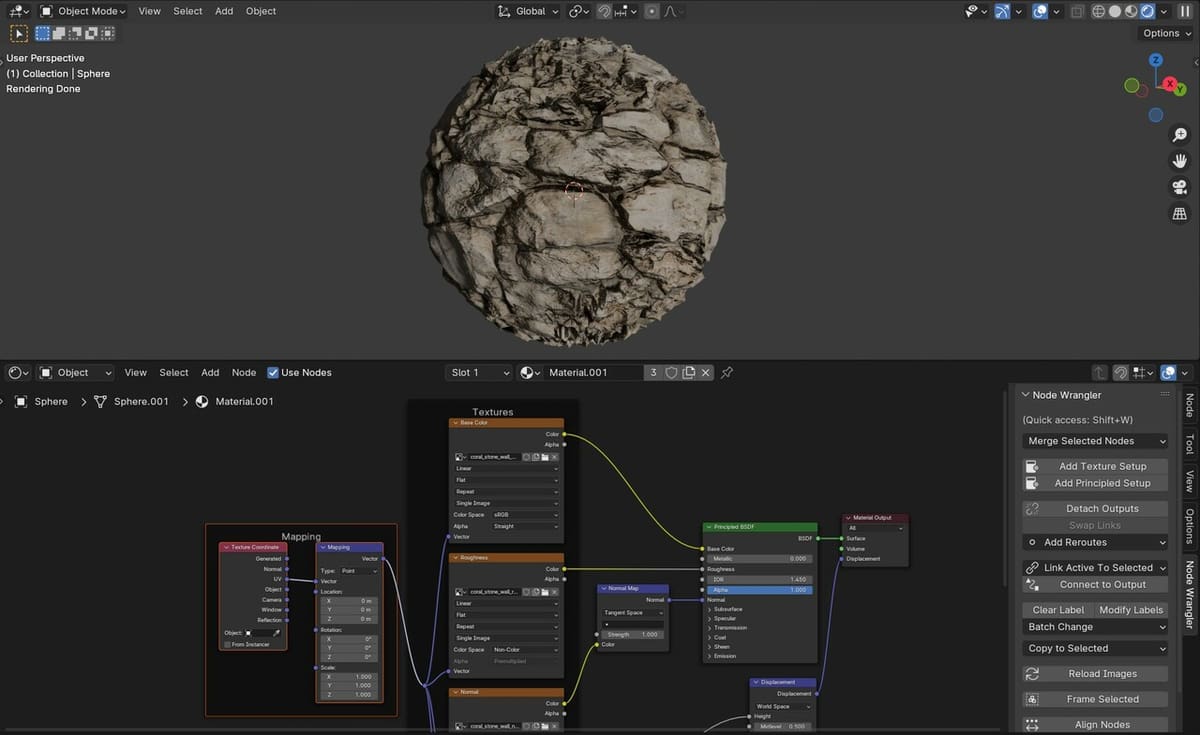Adjust the Alpha slider in Principled BSDF

(760, 590)
